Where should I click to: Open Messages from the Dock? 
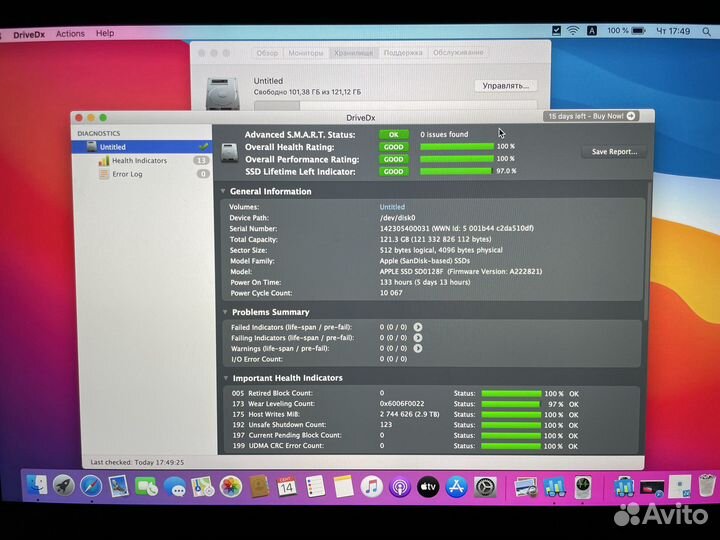pos(175,487)
